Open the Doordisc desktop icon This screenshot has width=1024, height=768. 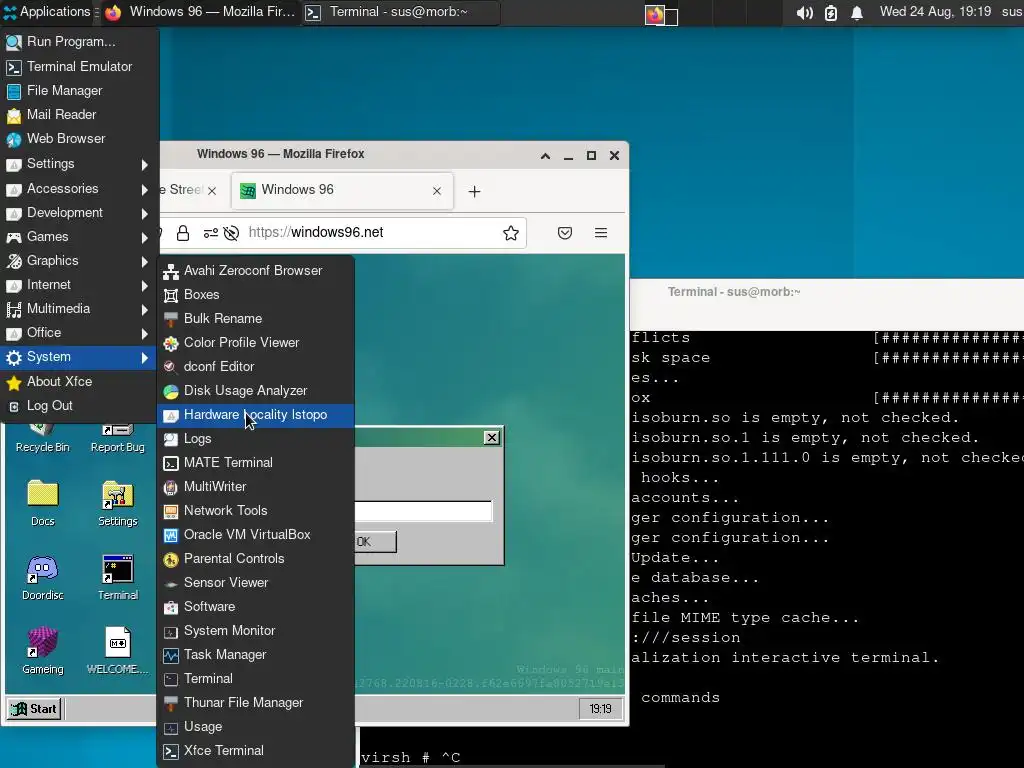pyautogui.click(x=42, y=577)
